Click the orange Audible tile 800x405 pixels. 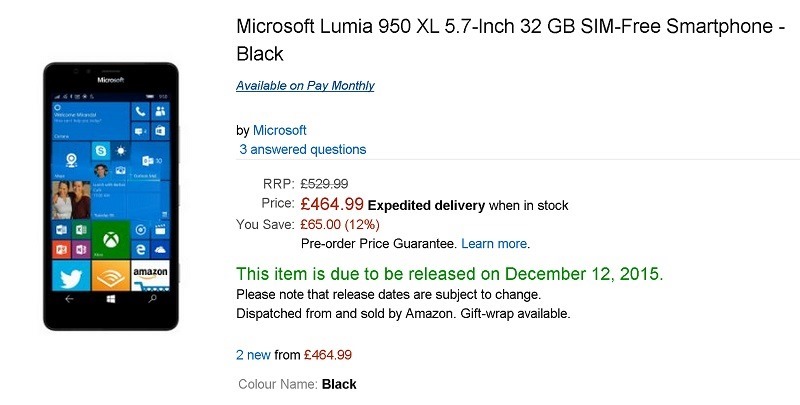tap(111, 276)
